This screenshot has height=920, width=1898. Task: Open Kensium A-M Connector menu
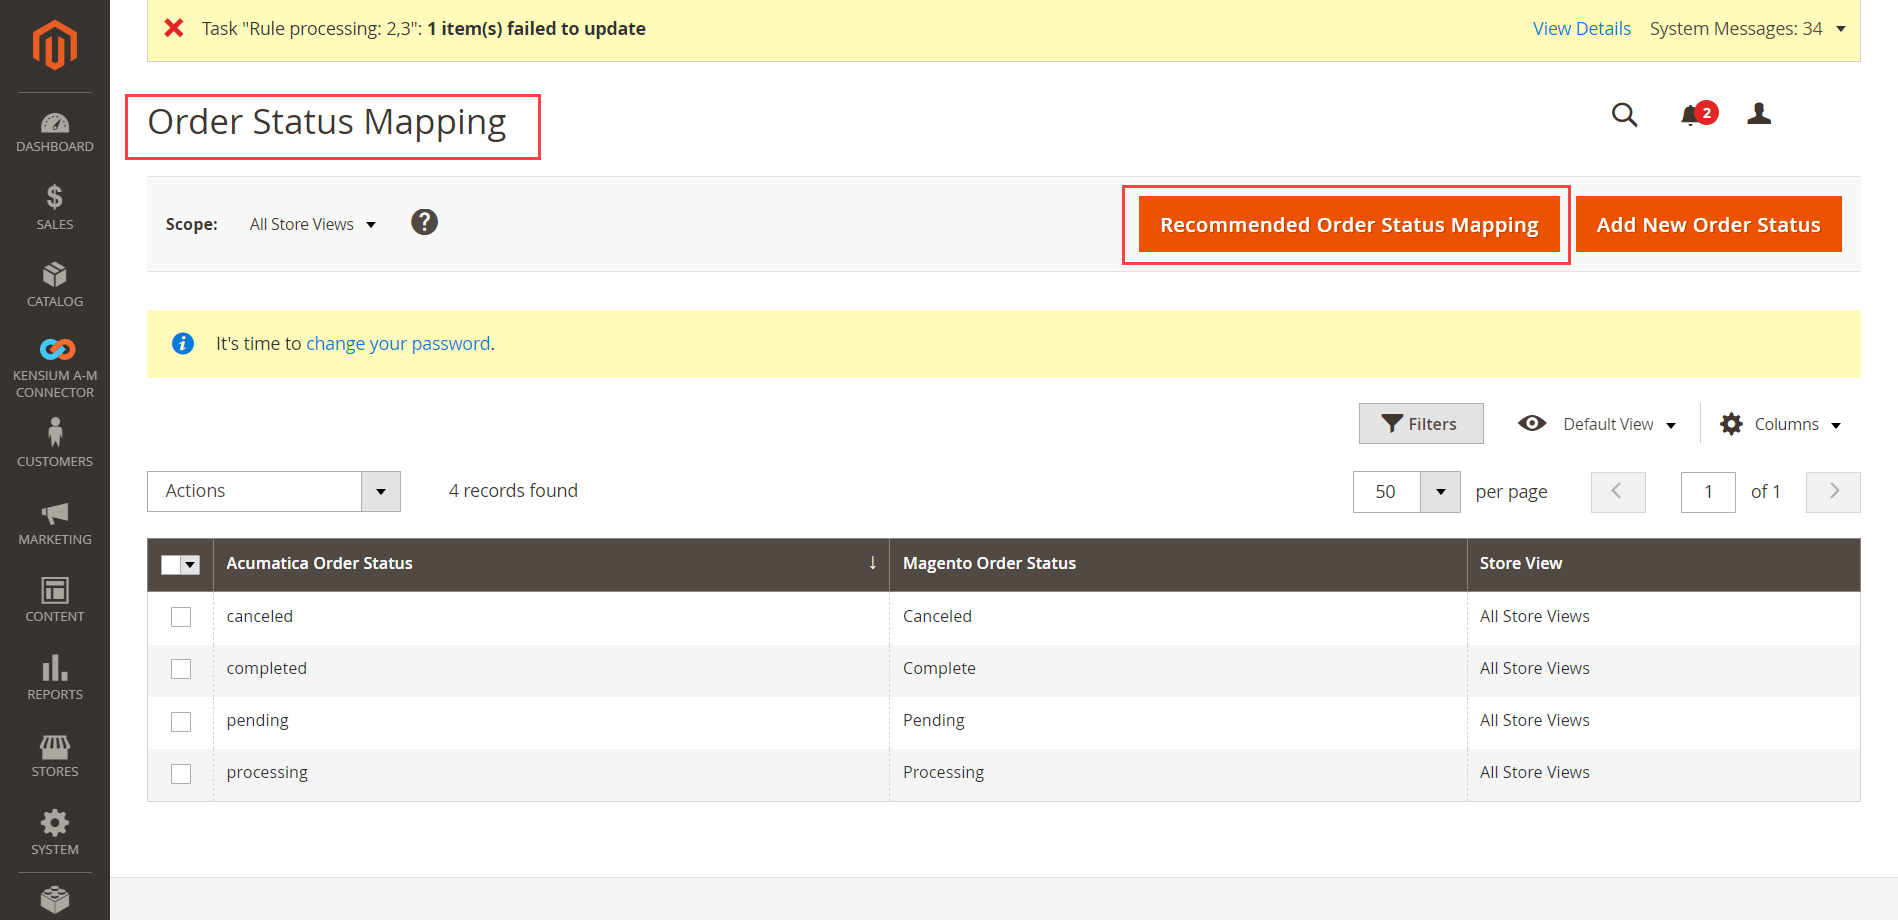click(x=55, y=368)
